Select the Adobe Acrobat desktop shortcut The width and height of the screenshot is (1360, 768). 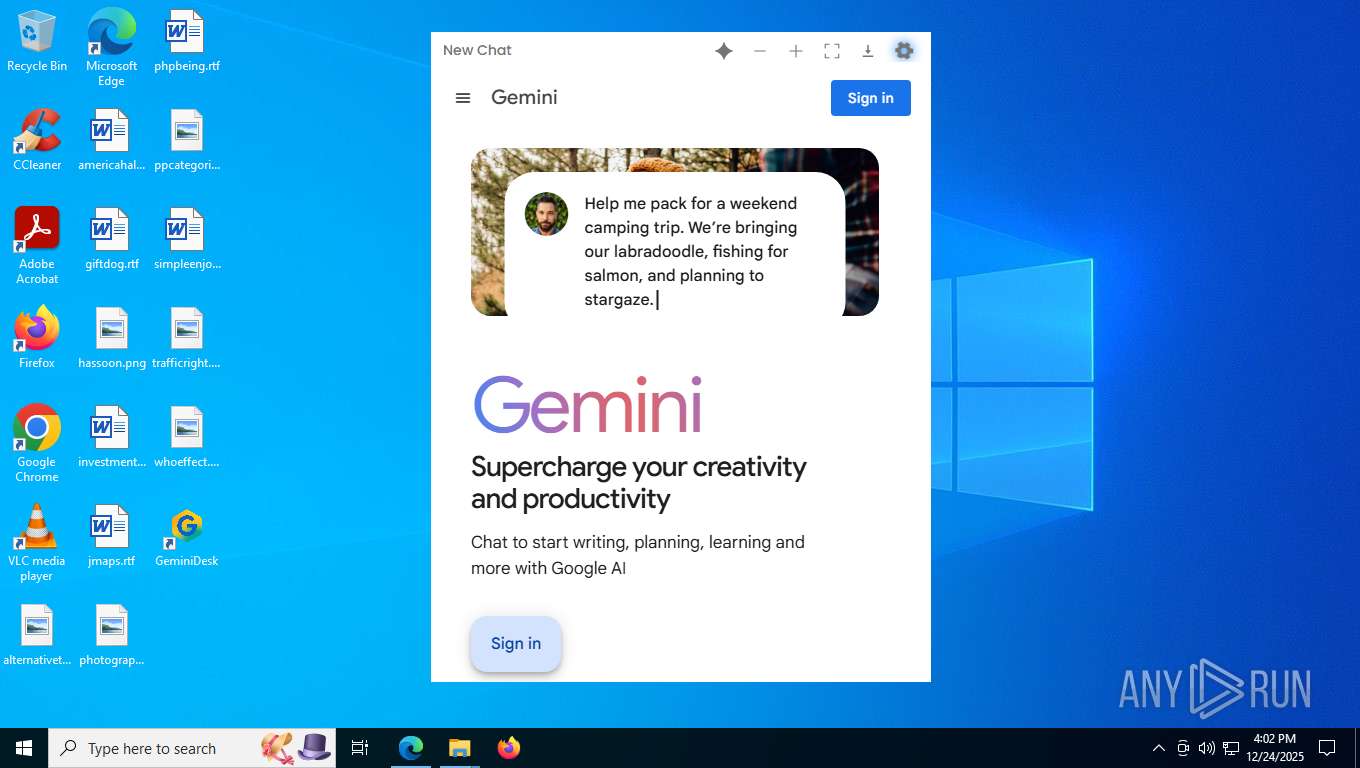coord(37,246)
